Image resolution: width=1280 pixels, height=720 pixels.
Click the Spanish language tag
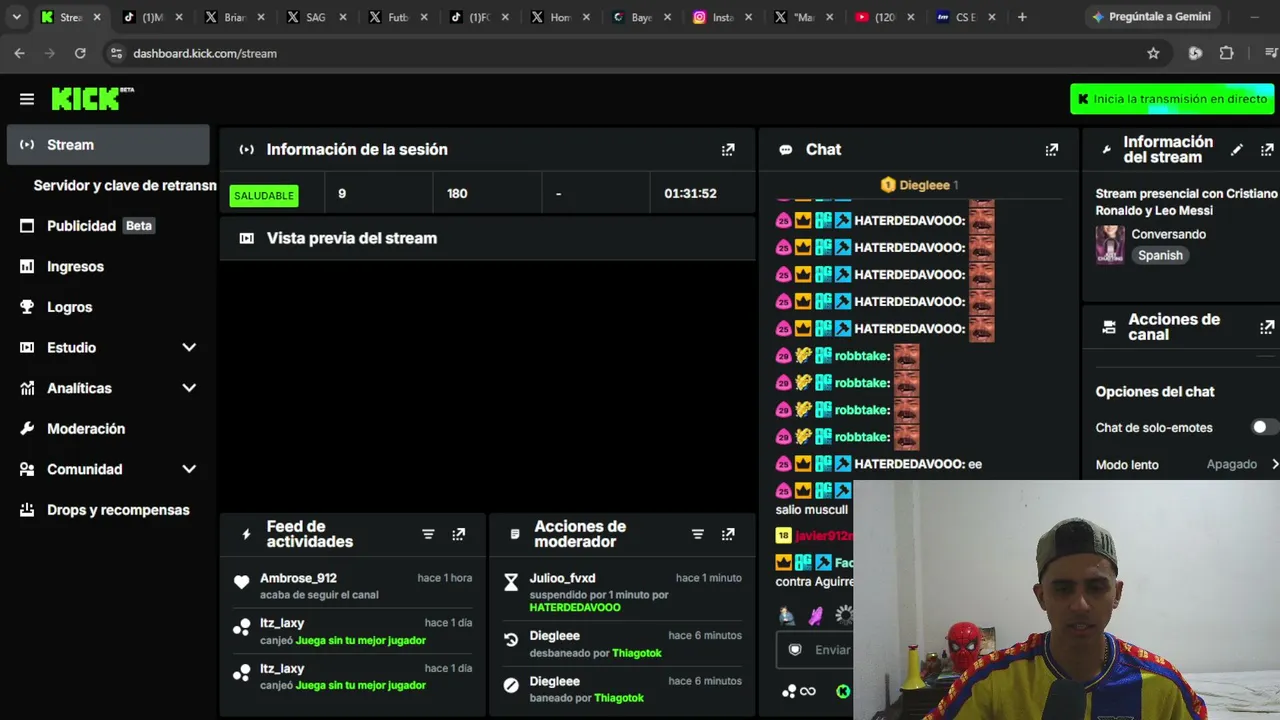pos(1160,255)
